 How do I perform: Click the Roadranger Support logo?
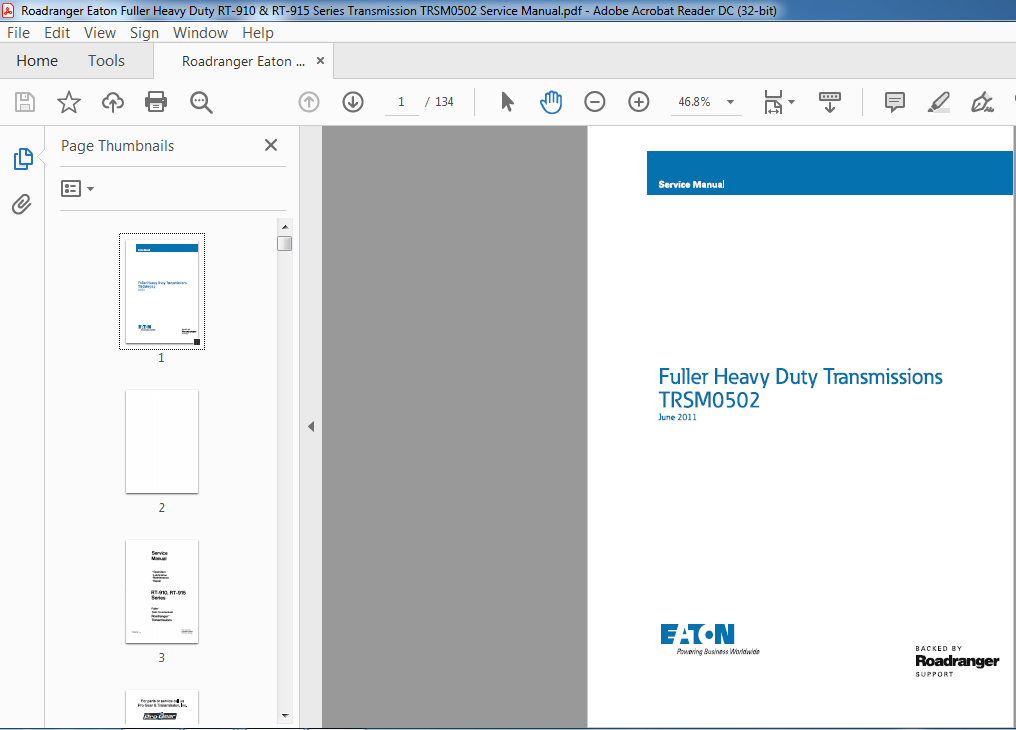(957, 661)
